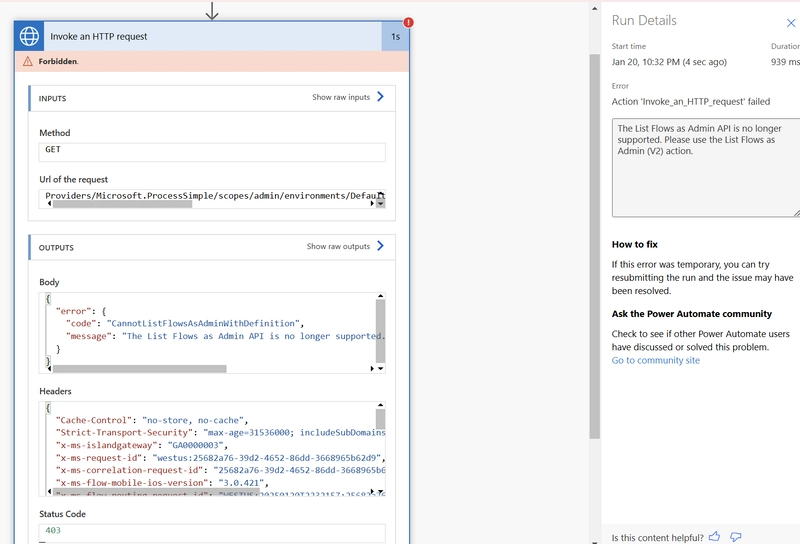Screen dimensions: 800x544
Task: Click the Forbidden warning triangle icon
Action: point(28,61)
